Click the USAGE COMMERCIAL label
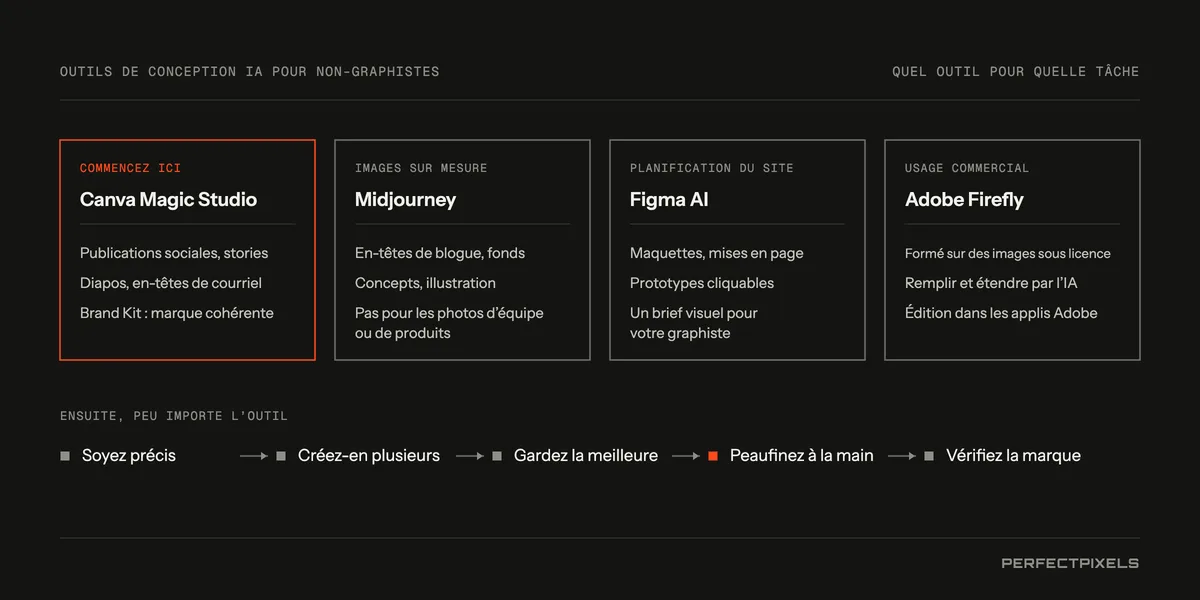Viewport: 1200px width, 600px height. click(x=966, y=168)
